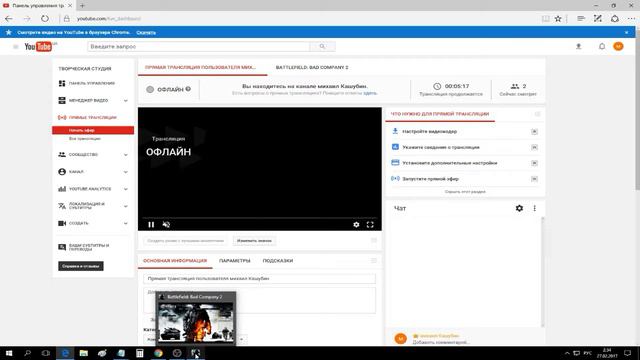Expand Менеджер видео chevron

[x=126, y=100]
